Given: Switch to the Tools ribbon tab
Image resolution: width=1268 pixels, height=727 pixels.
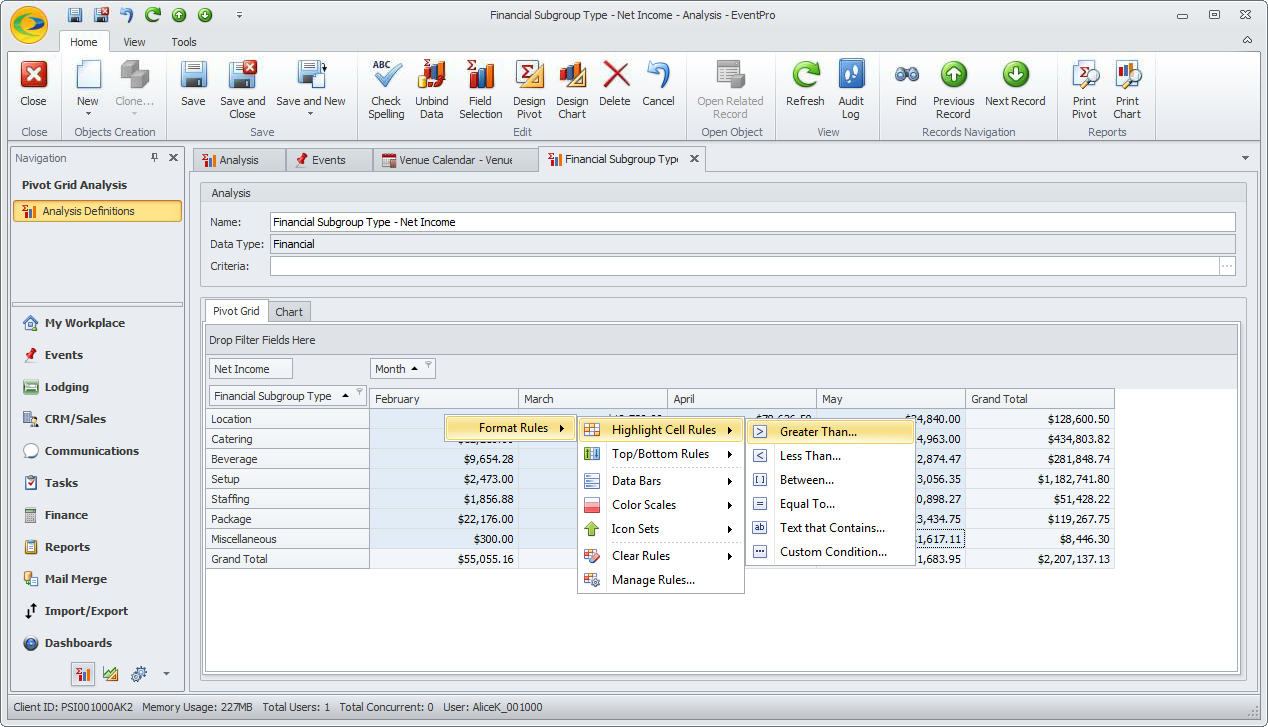Looking at the screenshot, I should click(184, 42).
